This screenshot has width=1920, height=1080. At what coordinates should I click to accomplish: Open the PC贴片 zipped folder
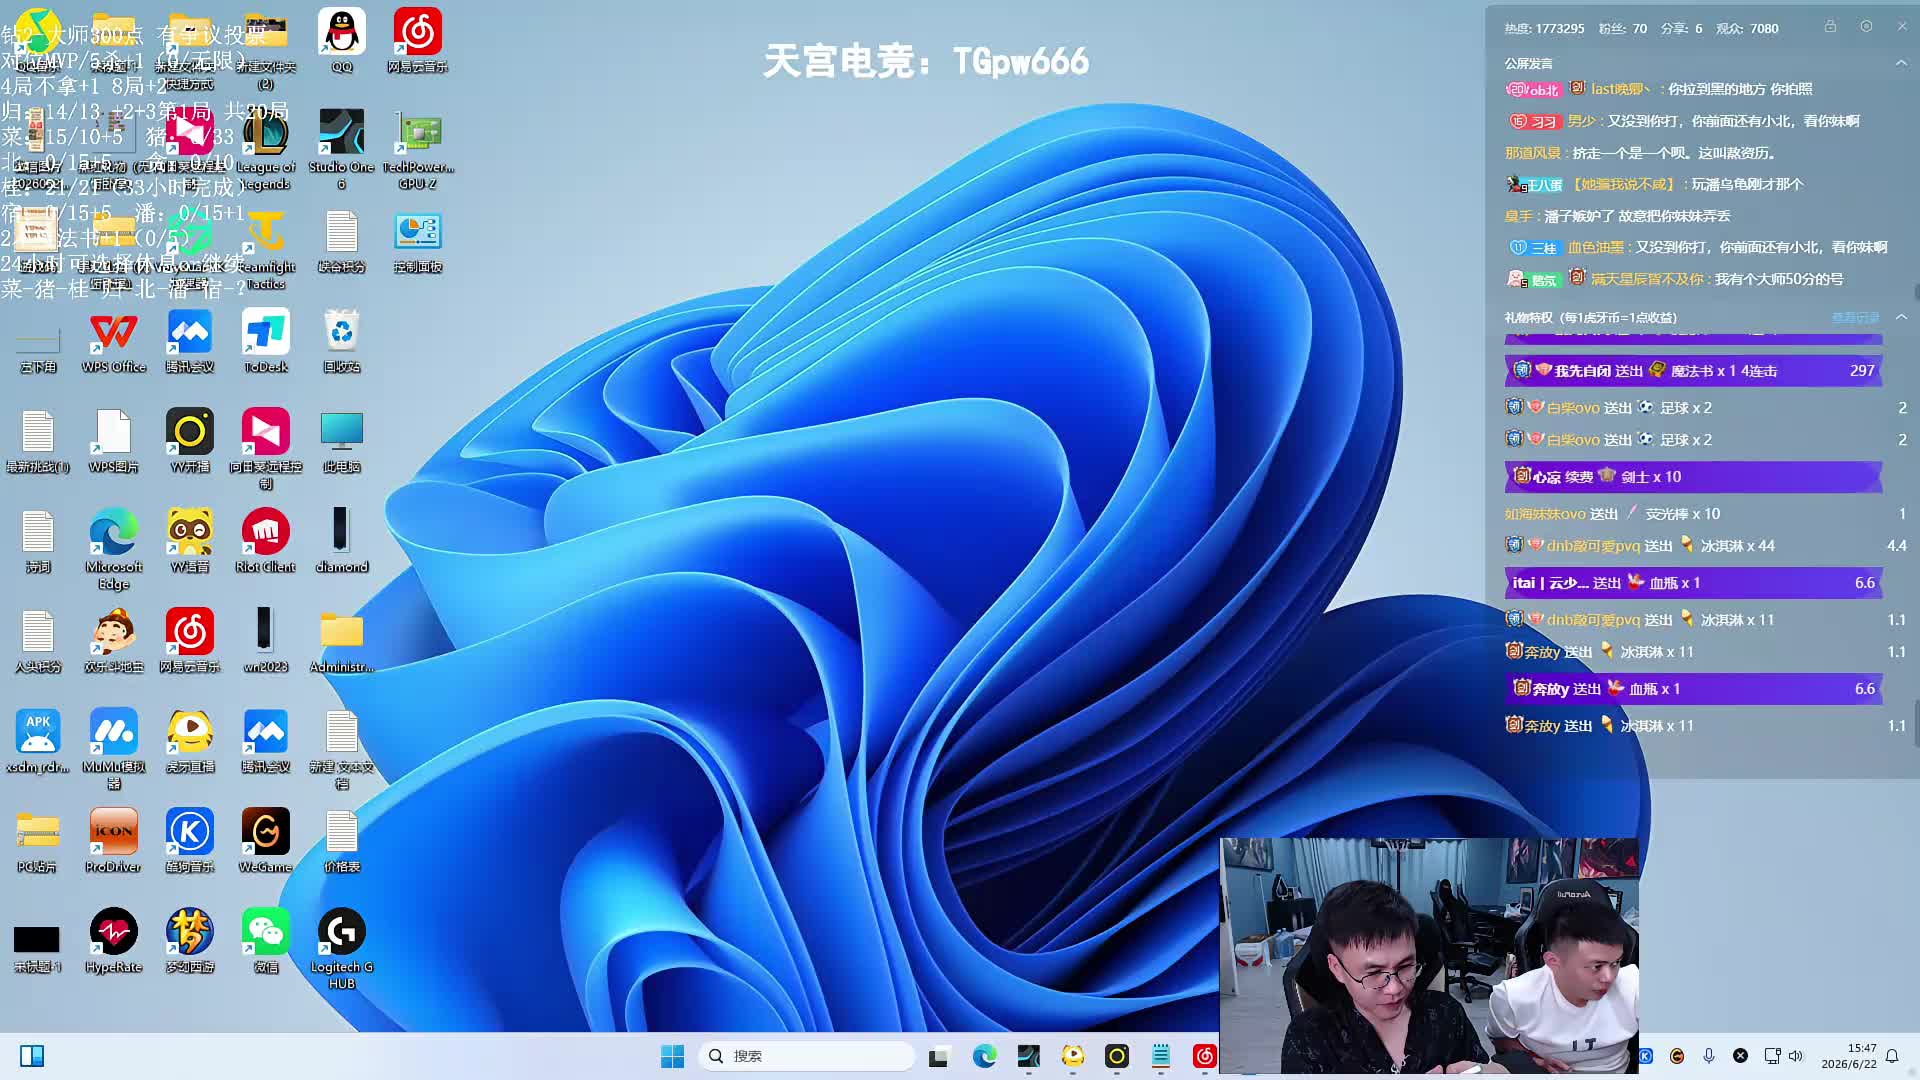38,840
